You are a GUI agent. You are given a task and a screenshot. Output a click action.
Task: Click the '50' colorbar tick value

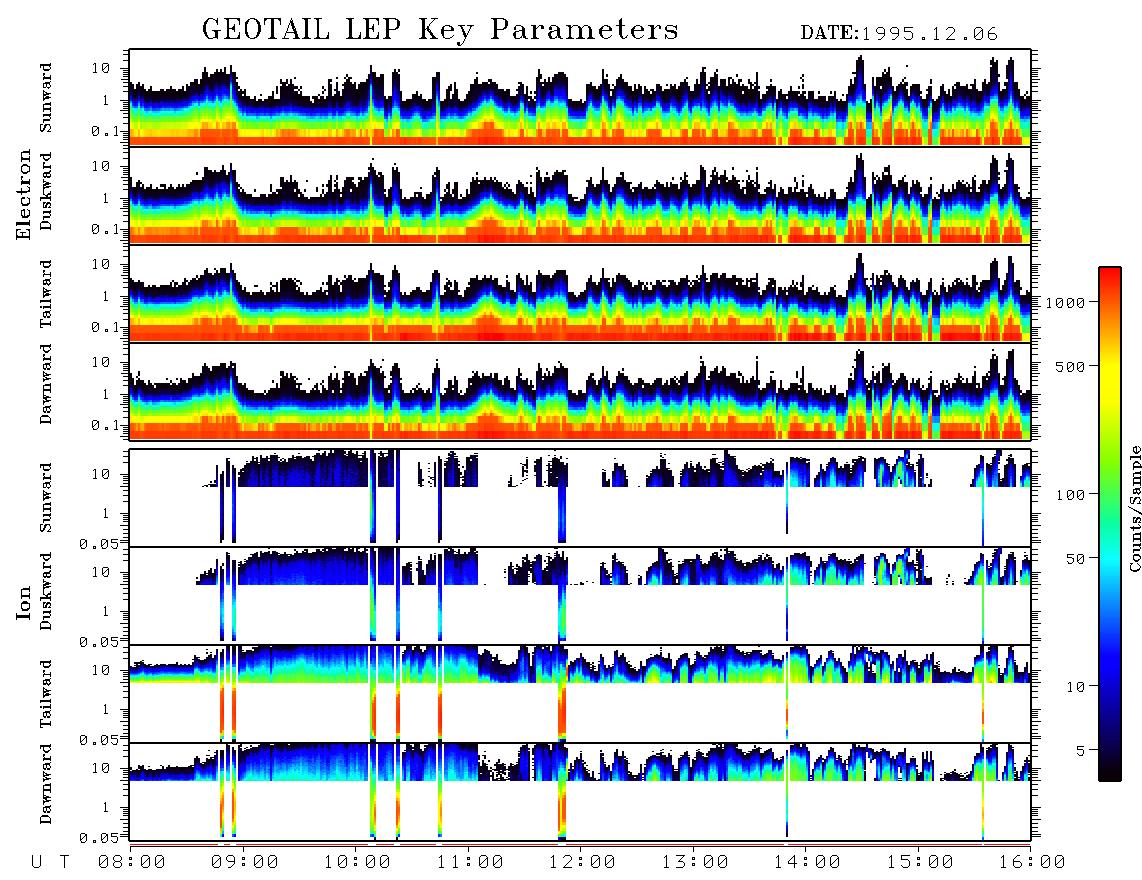[1075, 559]
